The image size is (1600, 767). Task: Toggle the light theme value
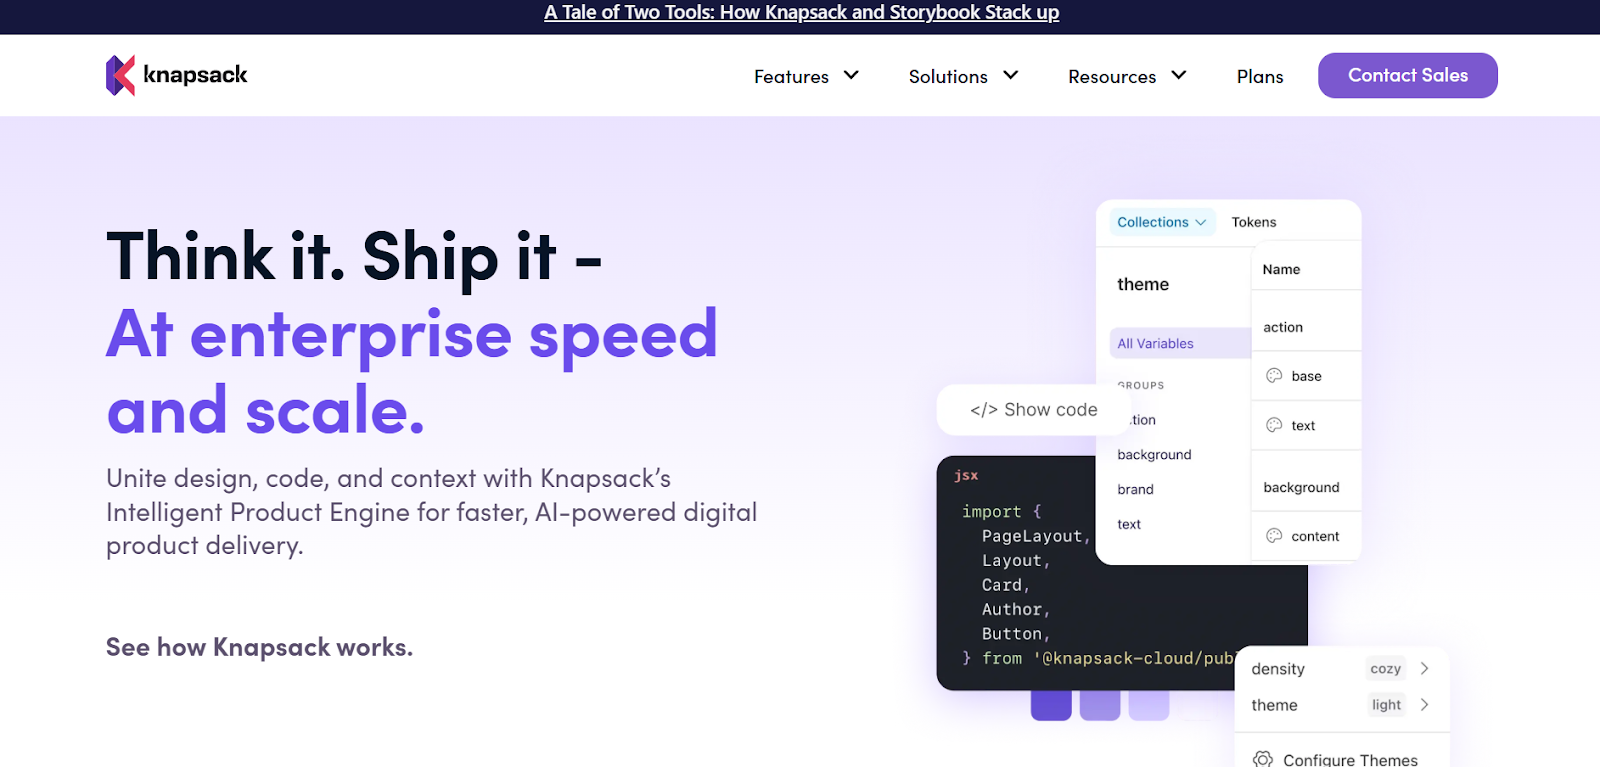[1386, 705]
